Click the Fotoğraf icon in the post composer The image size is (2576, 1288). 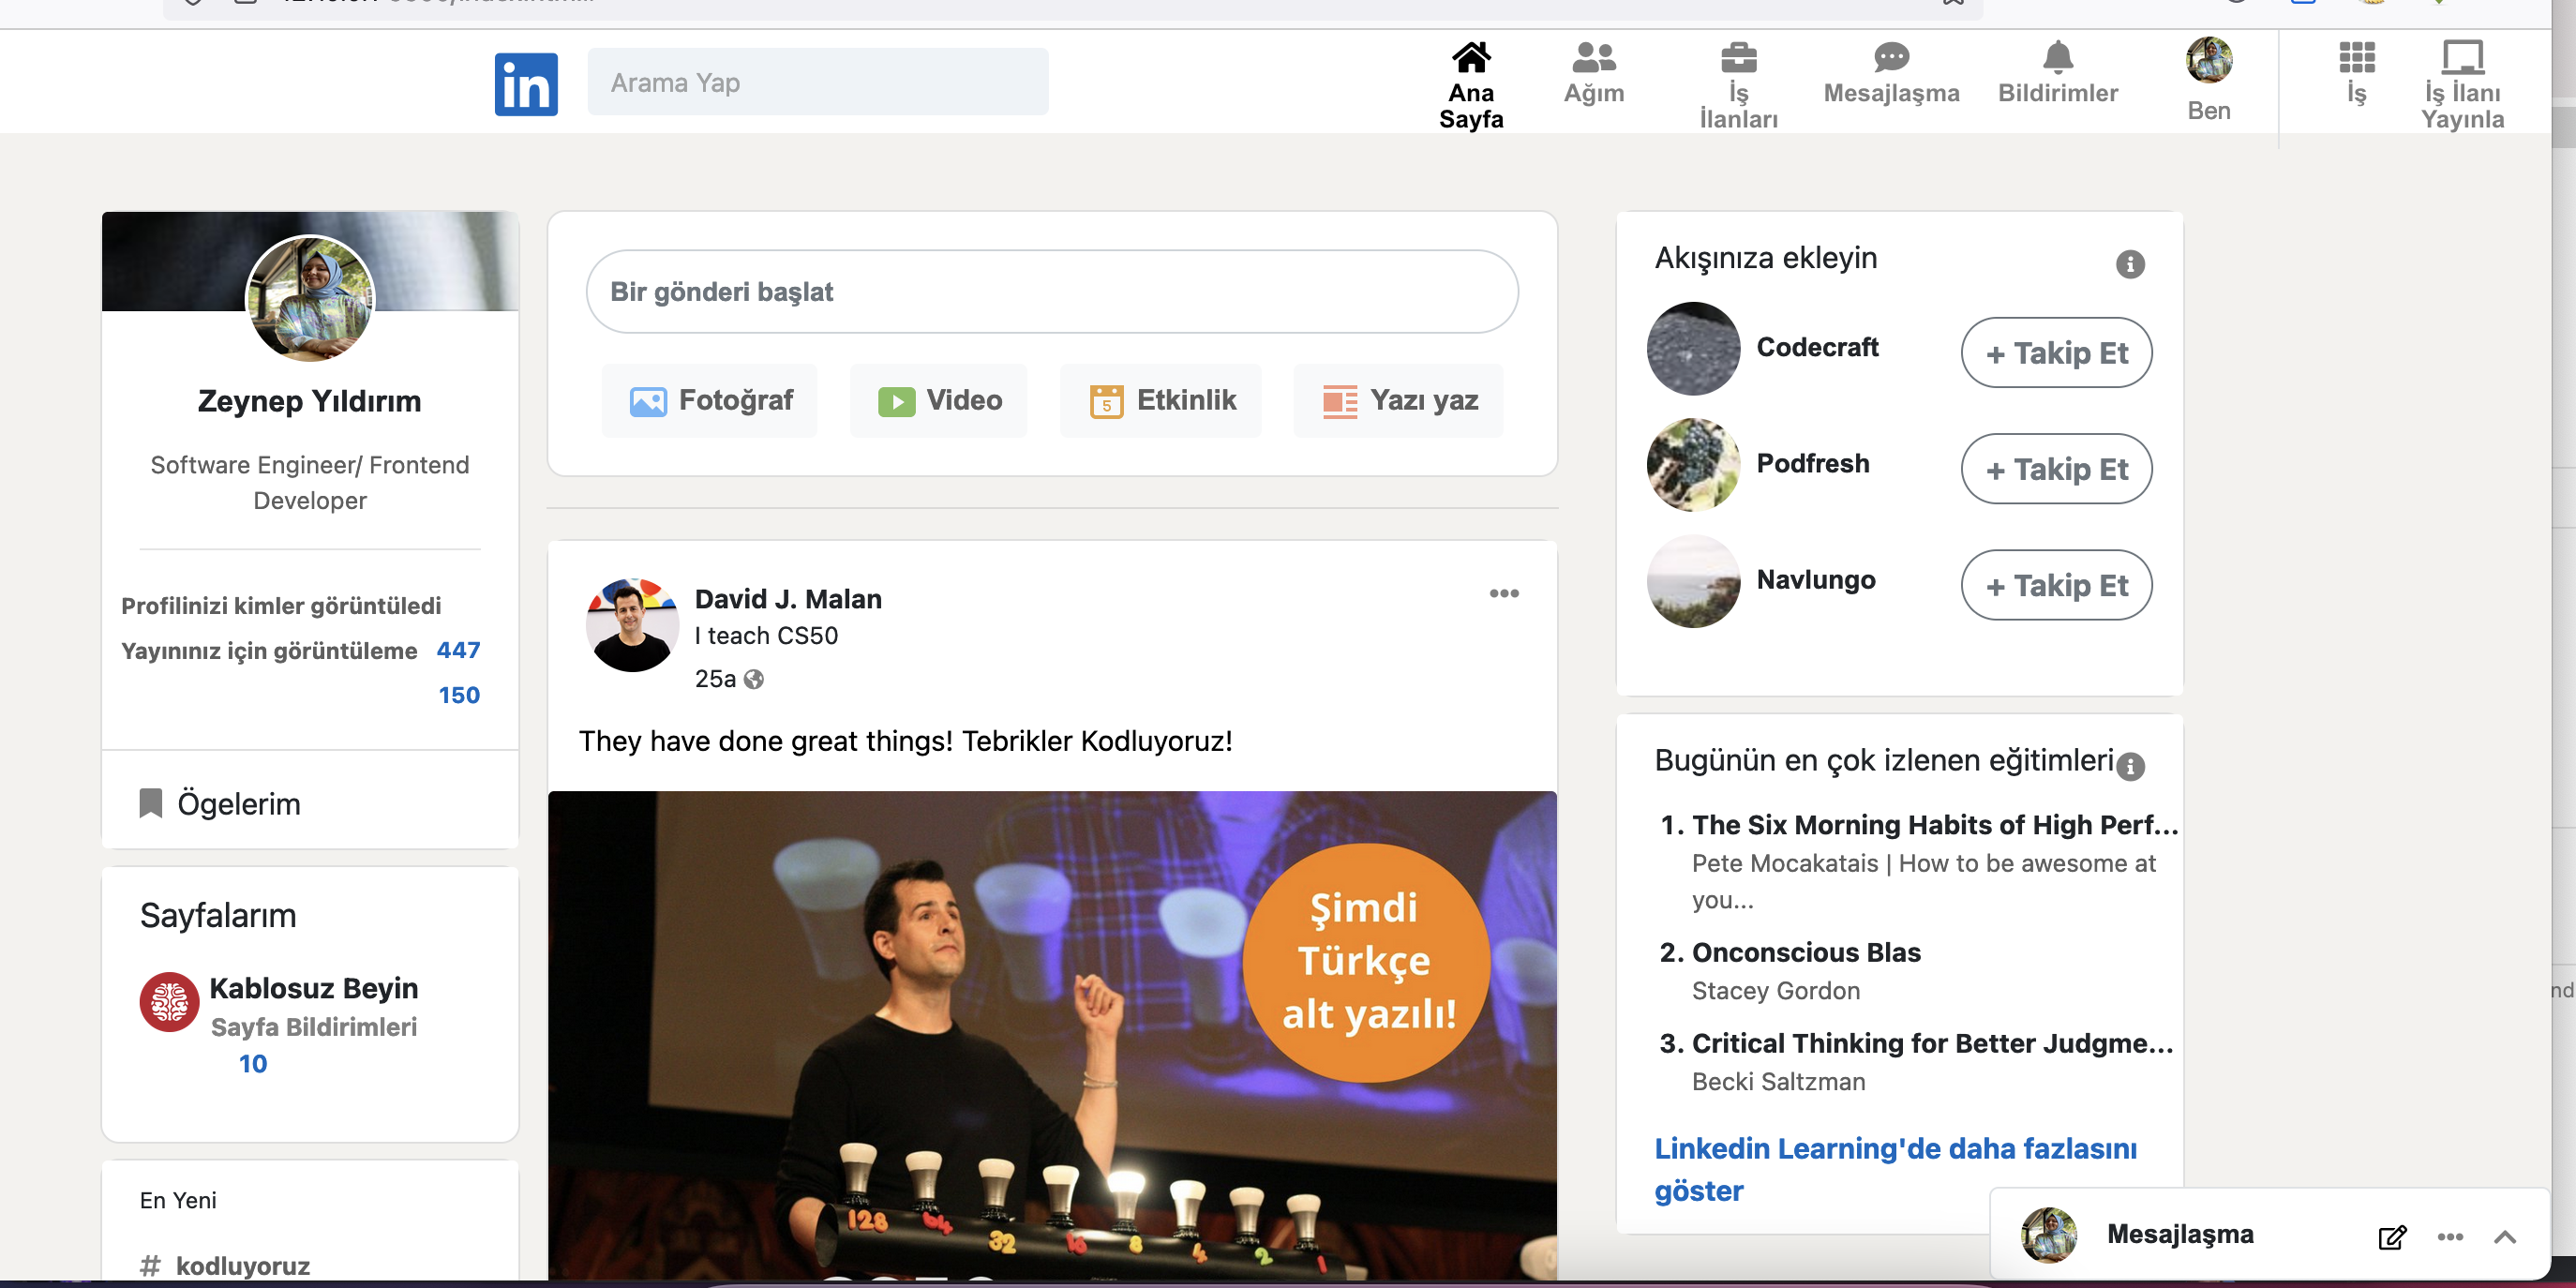[x=648, y=399]
